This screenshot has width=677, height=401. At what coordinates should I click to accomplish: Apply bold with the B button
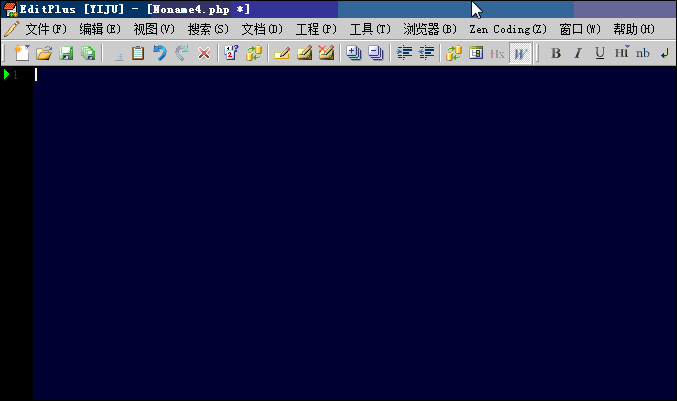(x=556, y=53)
